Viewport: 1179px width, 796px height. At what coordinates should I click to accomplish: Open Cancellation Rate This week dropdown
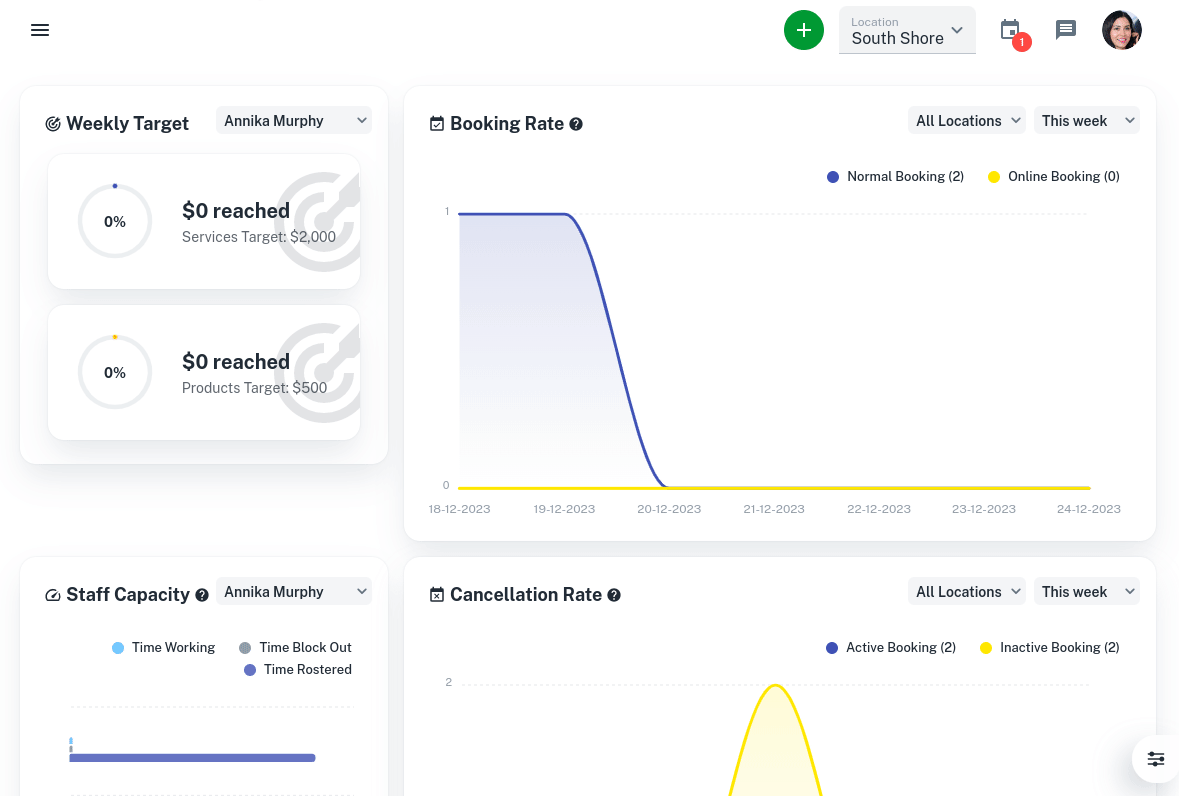tap(1087, 592)
